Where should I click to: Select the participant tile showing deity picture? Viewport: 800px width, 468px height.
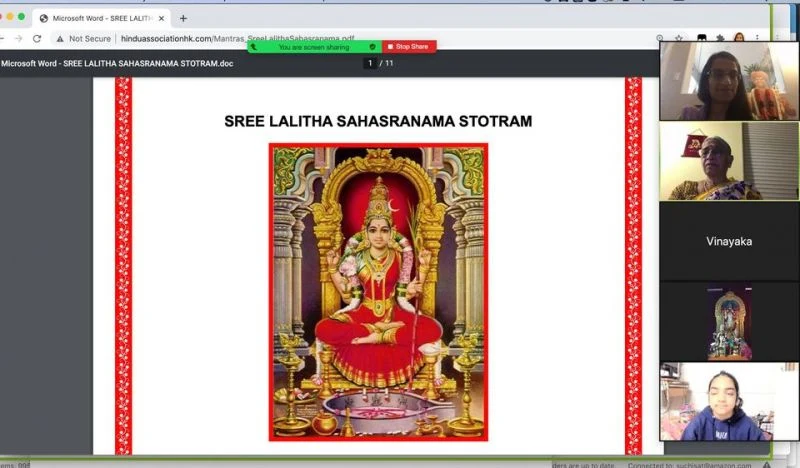click(729, 322)
